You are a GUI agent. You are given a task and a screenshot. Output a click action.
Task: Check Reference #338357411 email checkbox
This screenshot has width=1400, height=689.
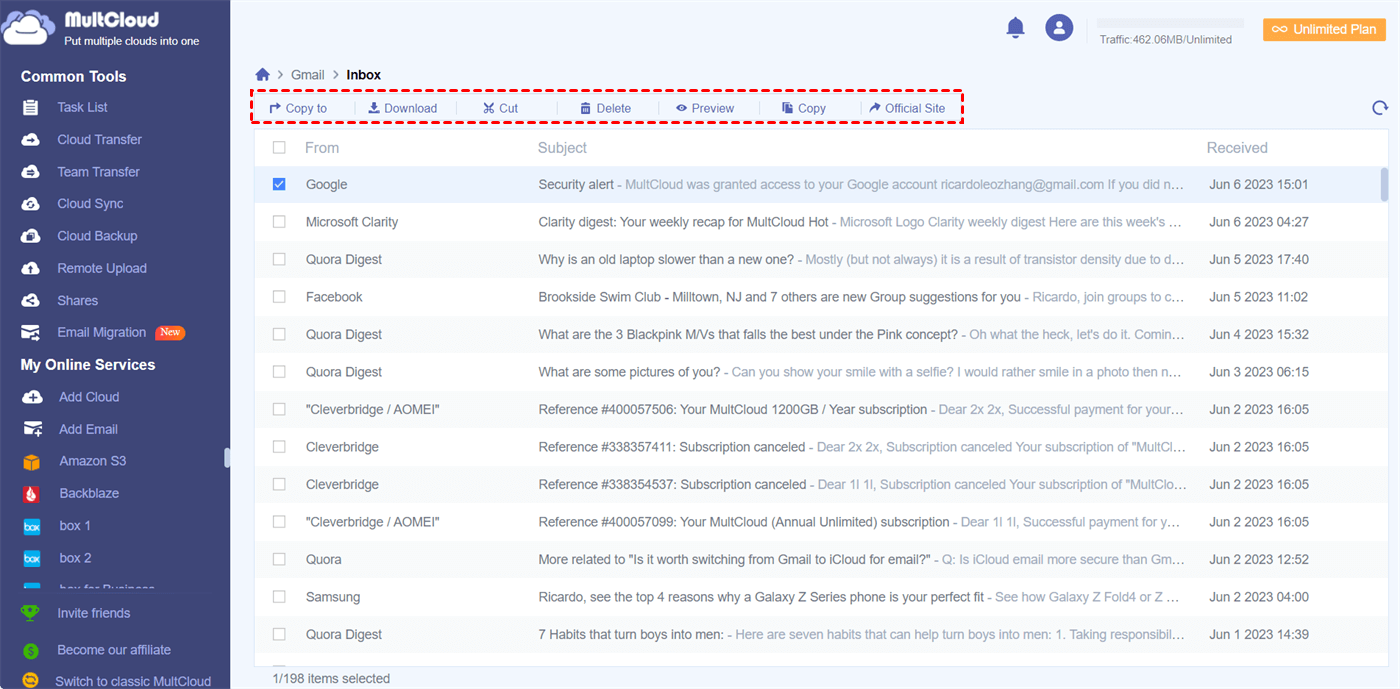pyautogui.click(x=279, y=447)
